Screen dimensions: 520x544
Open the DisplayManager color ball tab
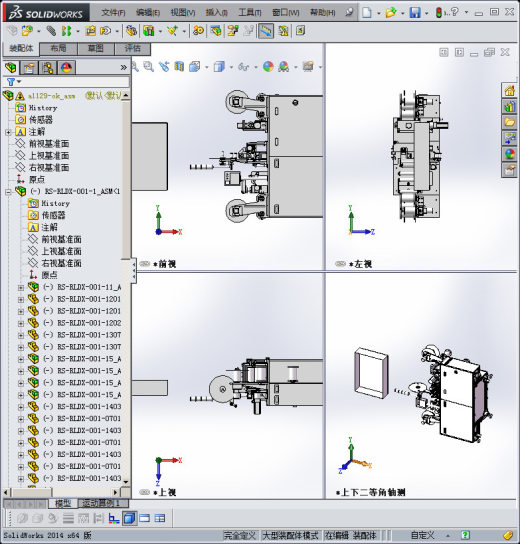[66, 67]
